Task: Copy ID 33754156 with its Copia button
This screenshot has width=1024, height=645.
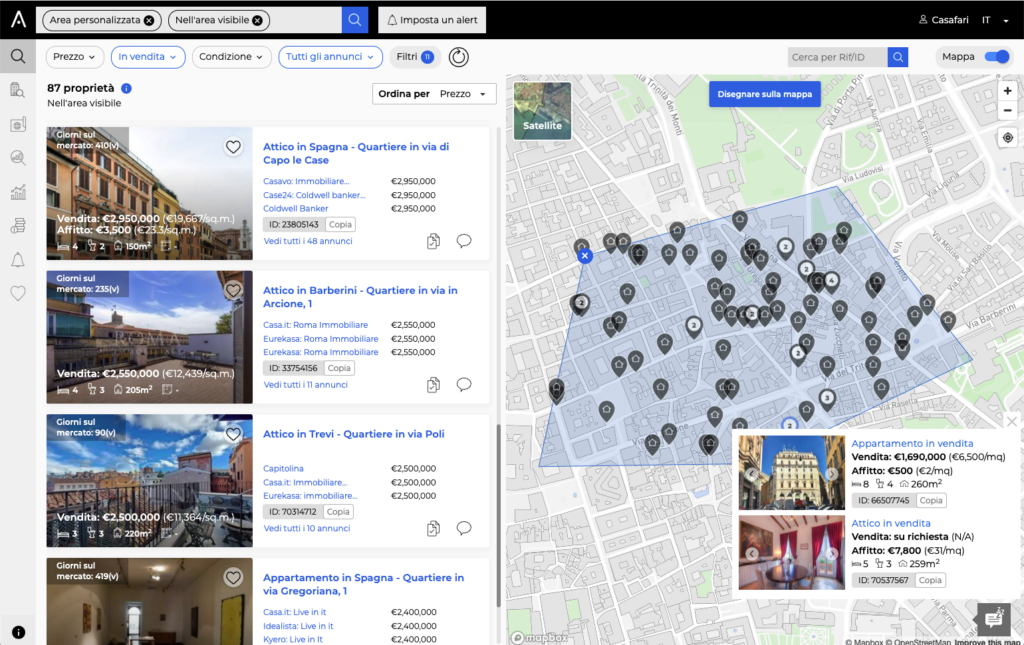Action: [x=339, y=368]
